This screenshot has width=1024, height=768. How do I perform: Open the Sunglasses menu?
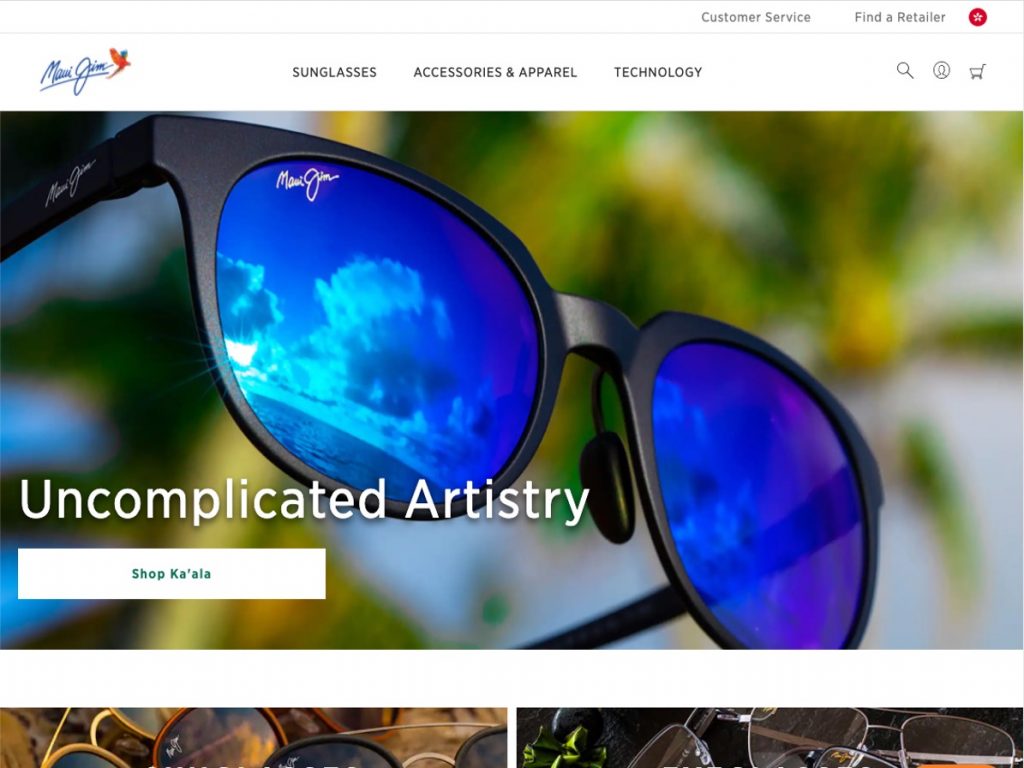click(x=334, y=72)
